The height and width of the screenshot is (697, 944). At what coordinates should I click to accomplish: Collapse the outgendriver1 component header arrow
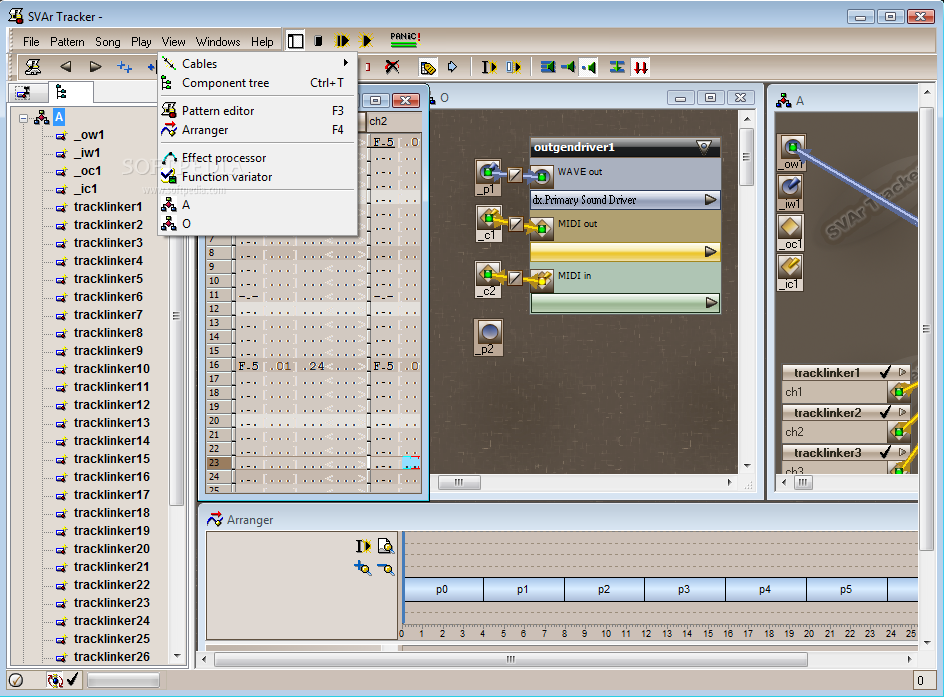(x=704, y=147)
